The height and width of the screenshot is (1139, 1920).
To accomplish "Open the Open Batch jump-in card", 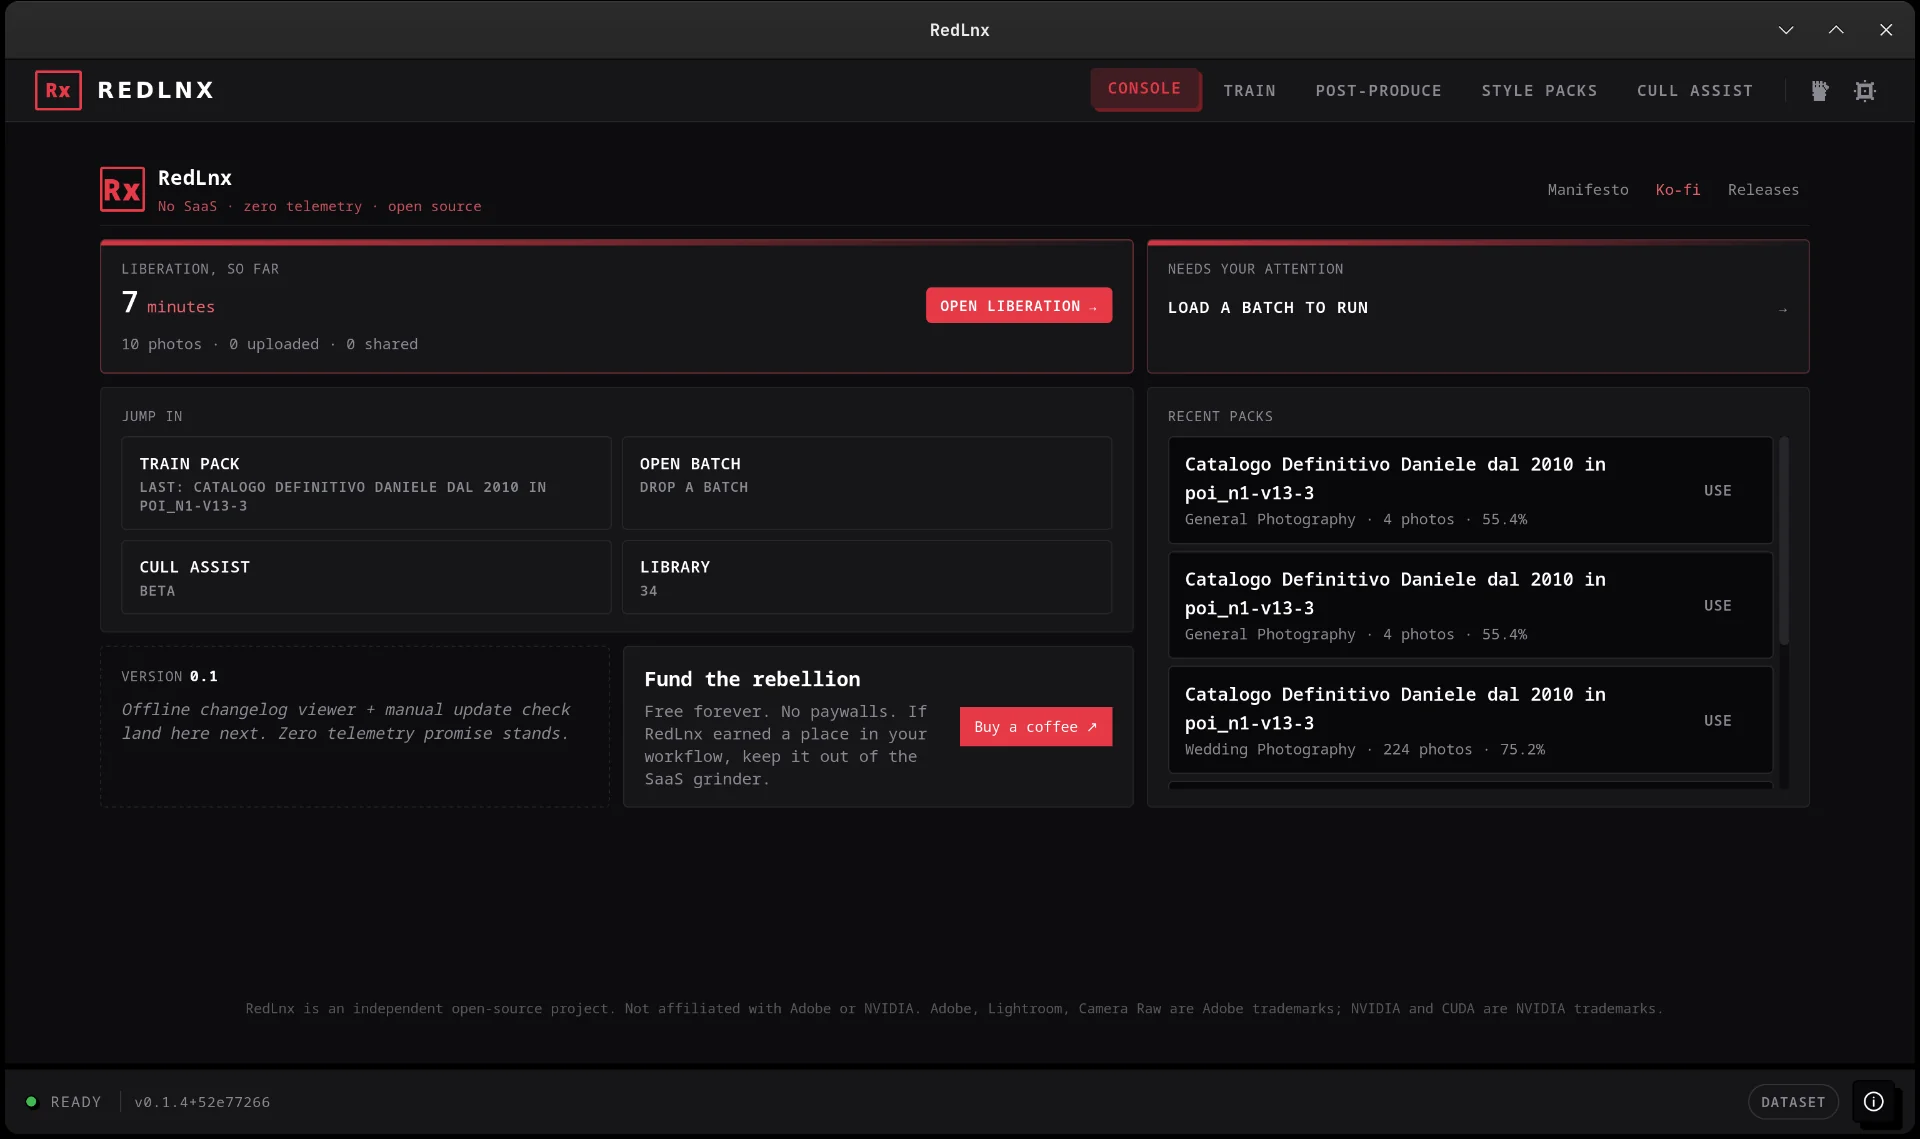I will coord(866,483).
